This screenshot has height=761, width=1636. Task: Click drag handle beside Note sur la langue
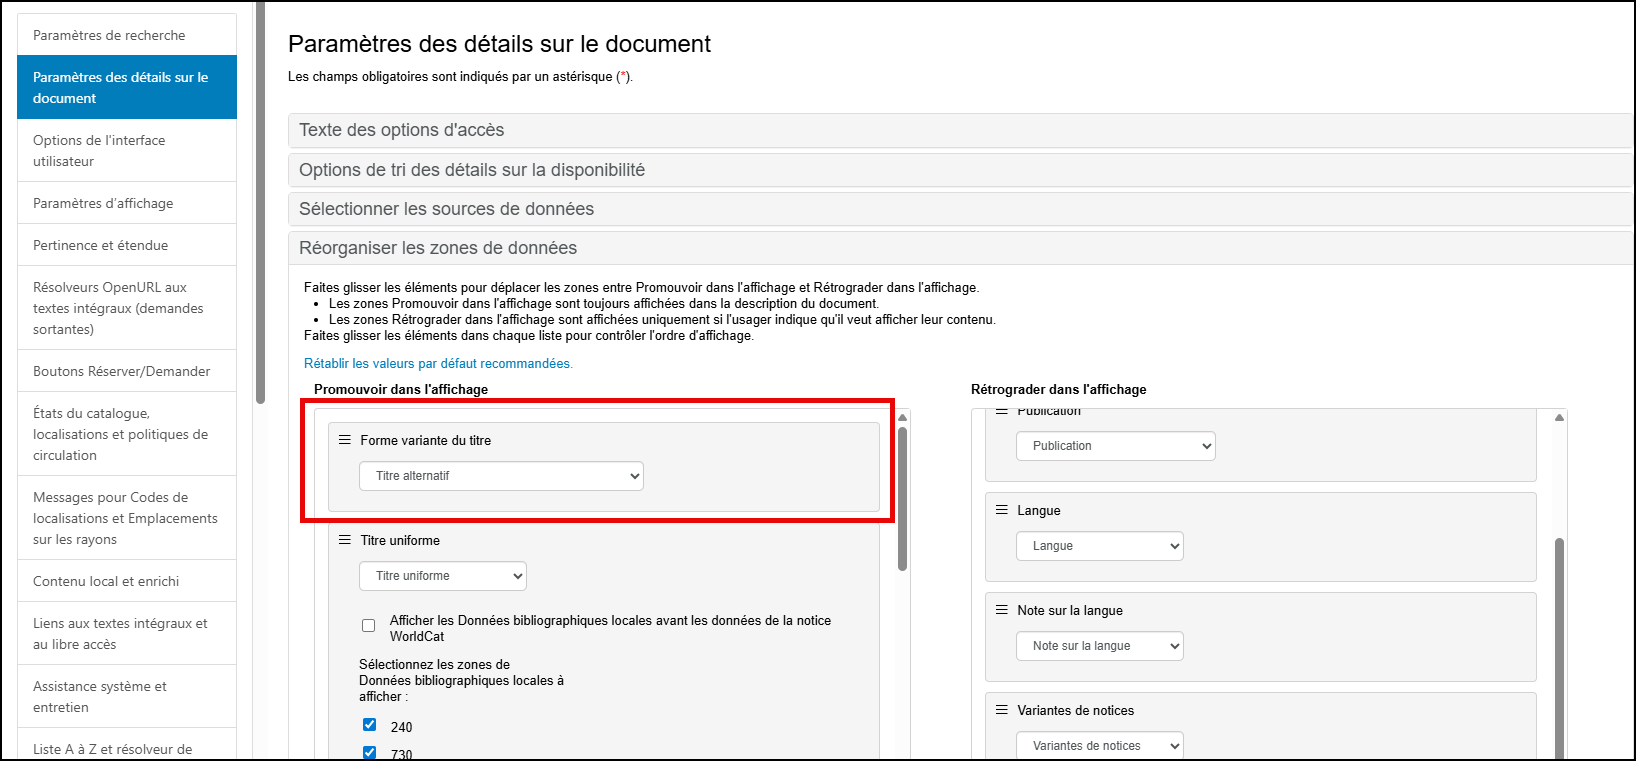1002,610
